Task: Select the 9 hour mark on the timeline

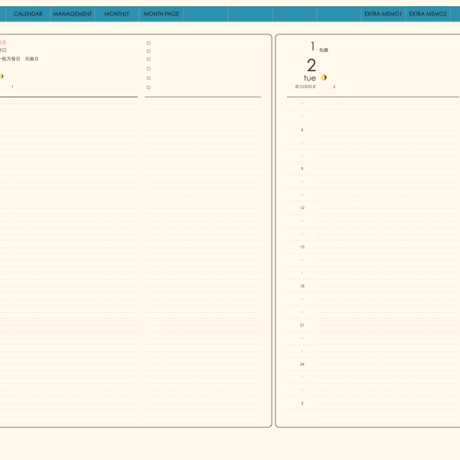Action: [302, 169]
